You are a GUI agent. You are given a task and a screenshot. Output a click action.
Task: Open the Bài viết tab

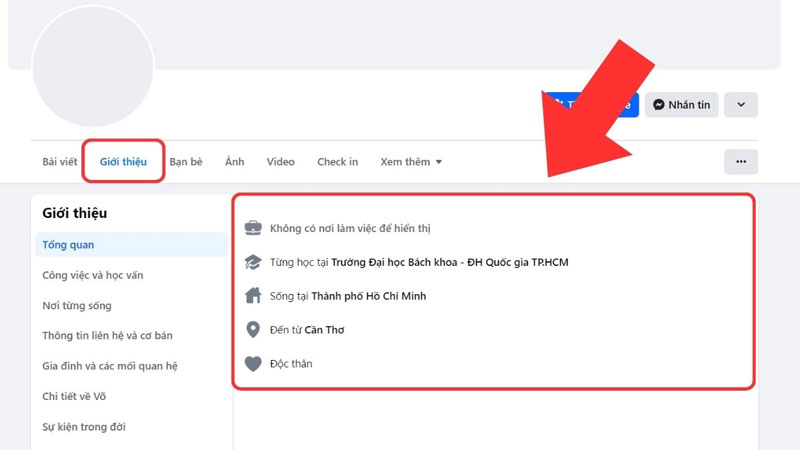(60, 162)
